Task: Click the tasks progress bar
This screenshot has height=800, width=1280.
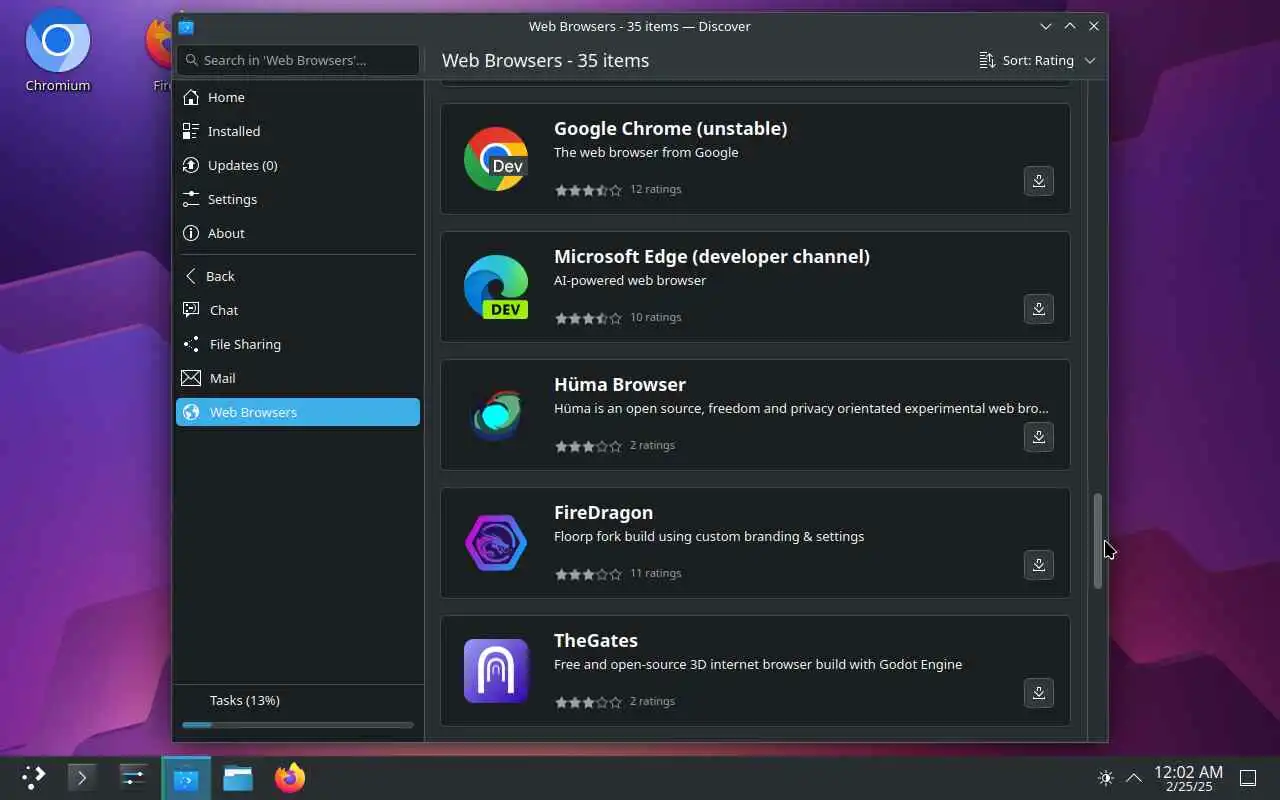Action: pos(298,725)
